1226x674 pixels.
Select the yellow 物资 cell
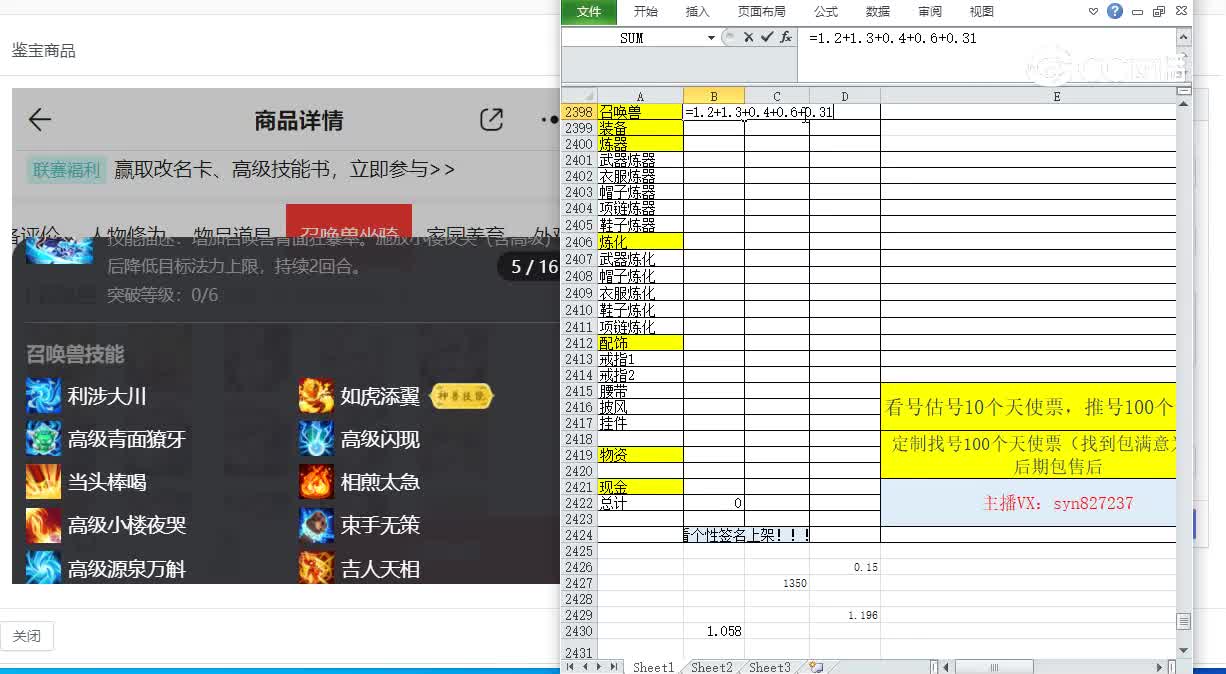pyautogui.click(x=640, y=455)
